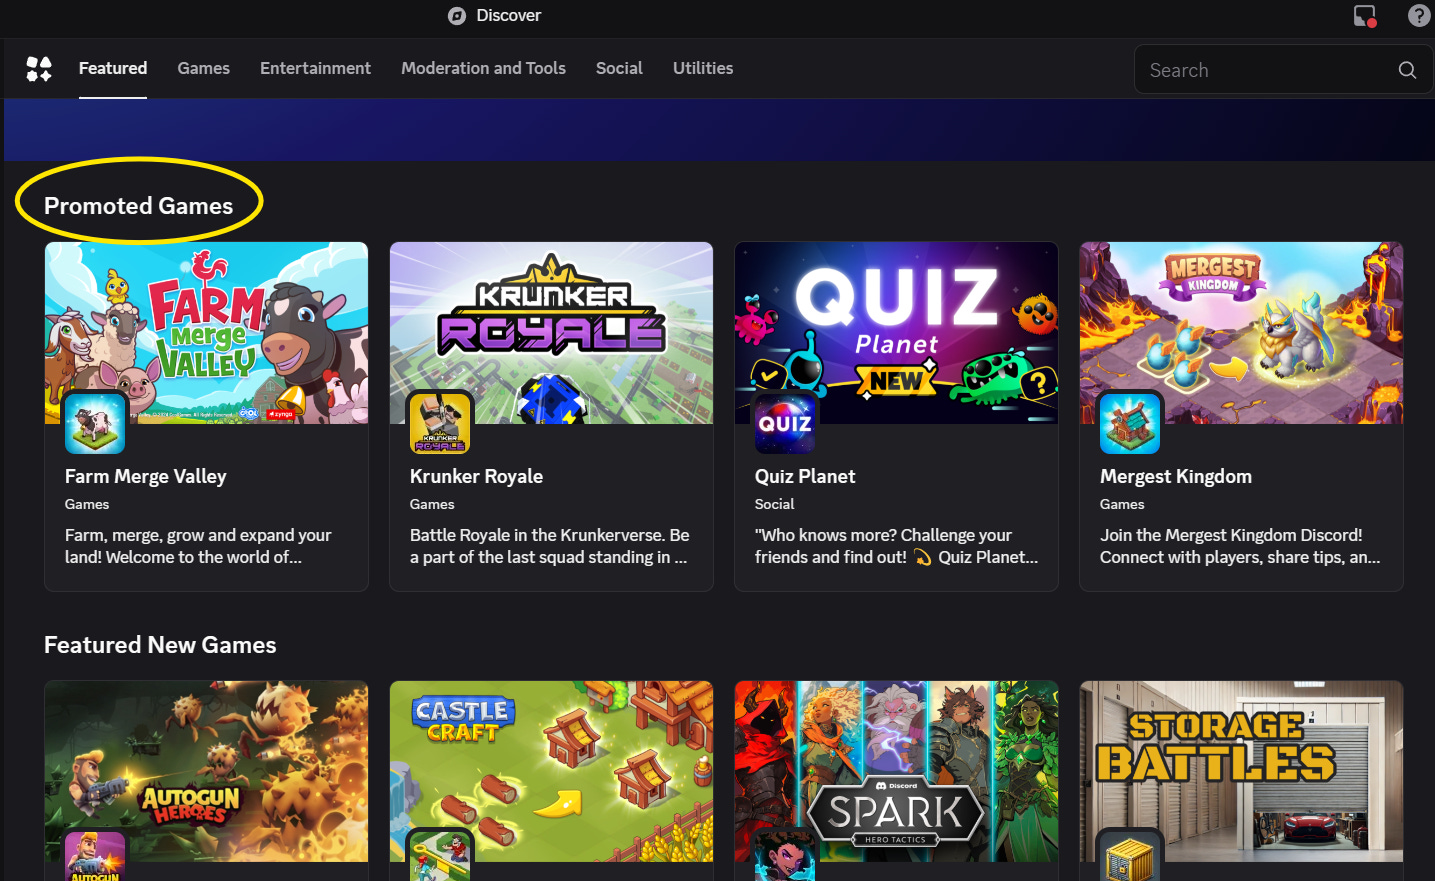1435x881 pixels.
Task: Click the "Battle Royale in the Krunkerverse" description
Action: [550, 546]
